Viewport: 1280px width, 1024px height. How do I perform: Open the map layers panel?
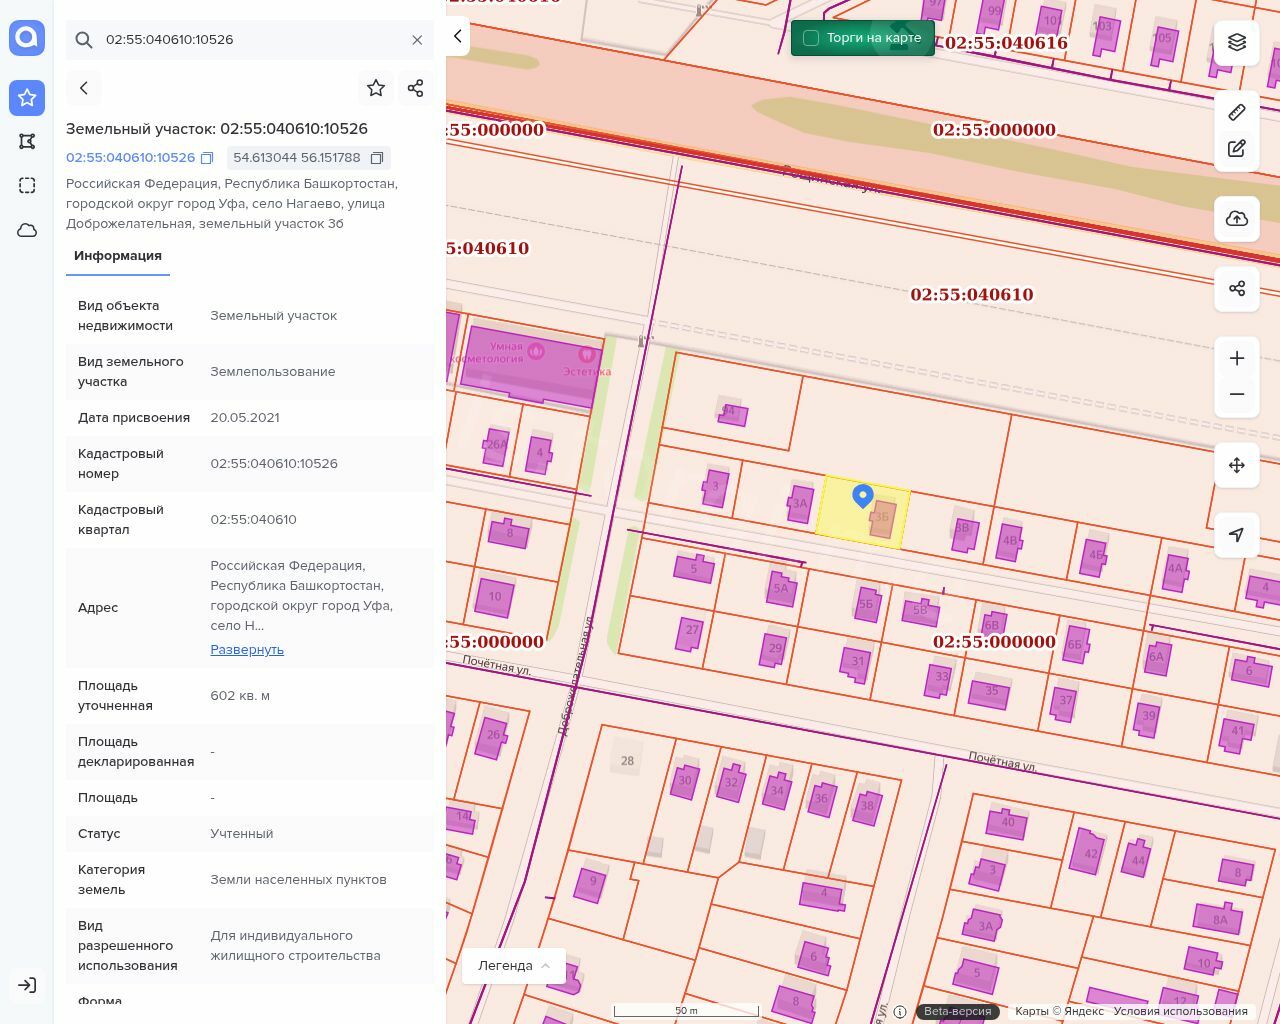1237,42
